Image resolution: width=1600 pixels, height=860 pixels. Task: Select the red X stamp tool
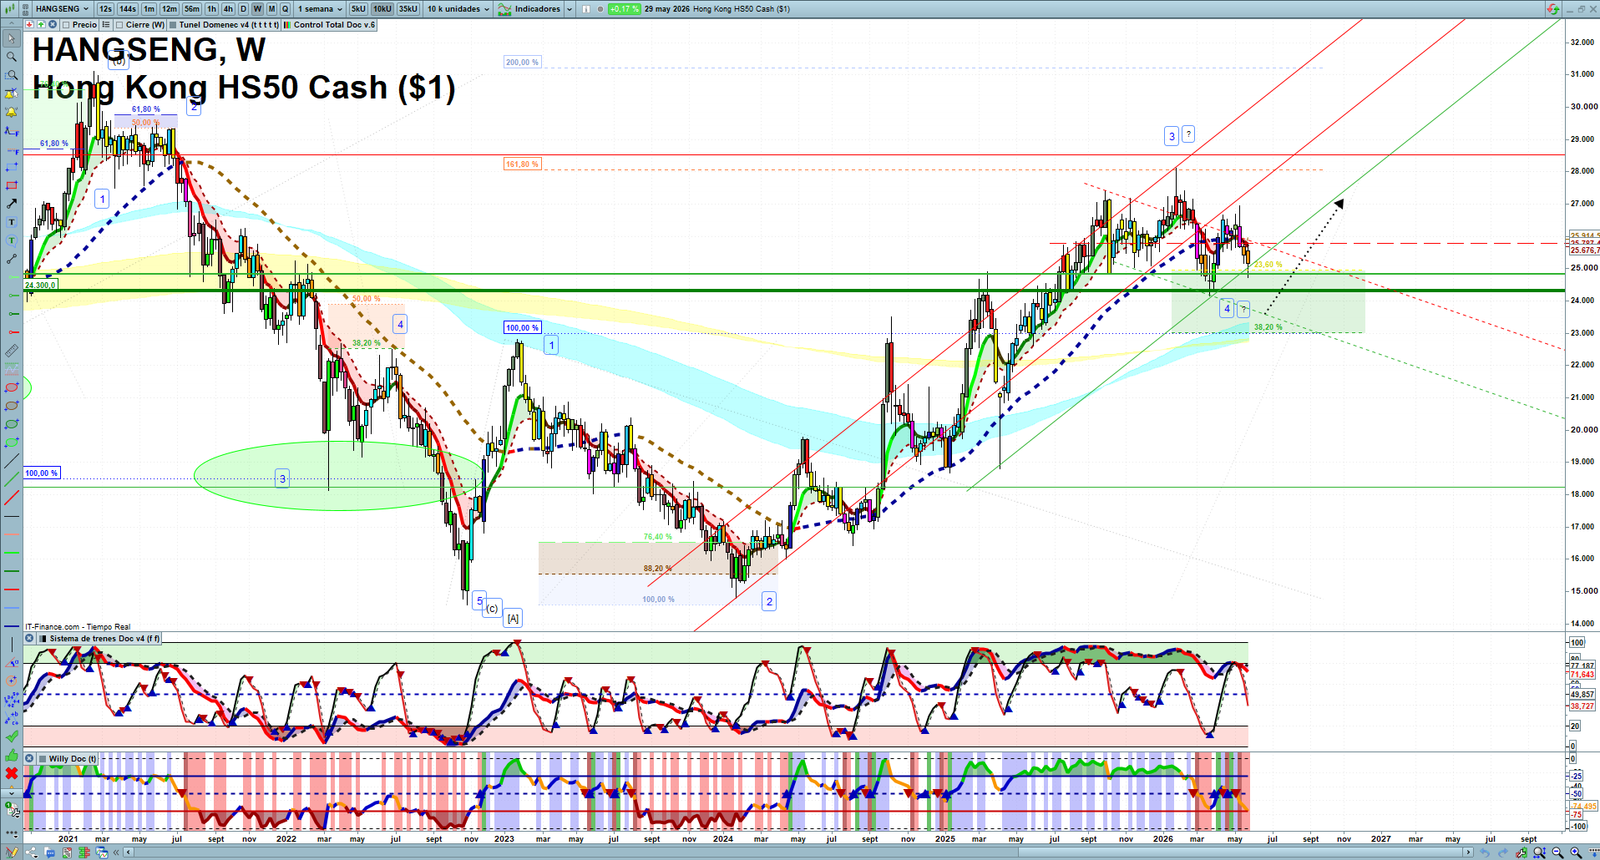[x=12, y=773]
